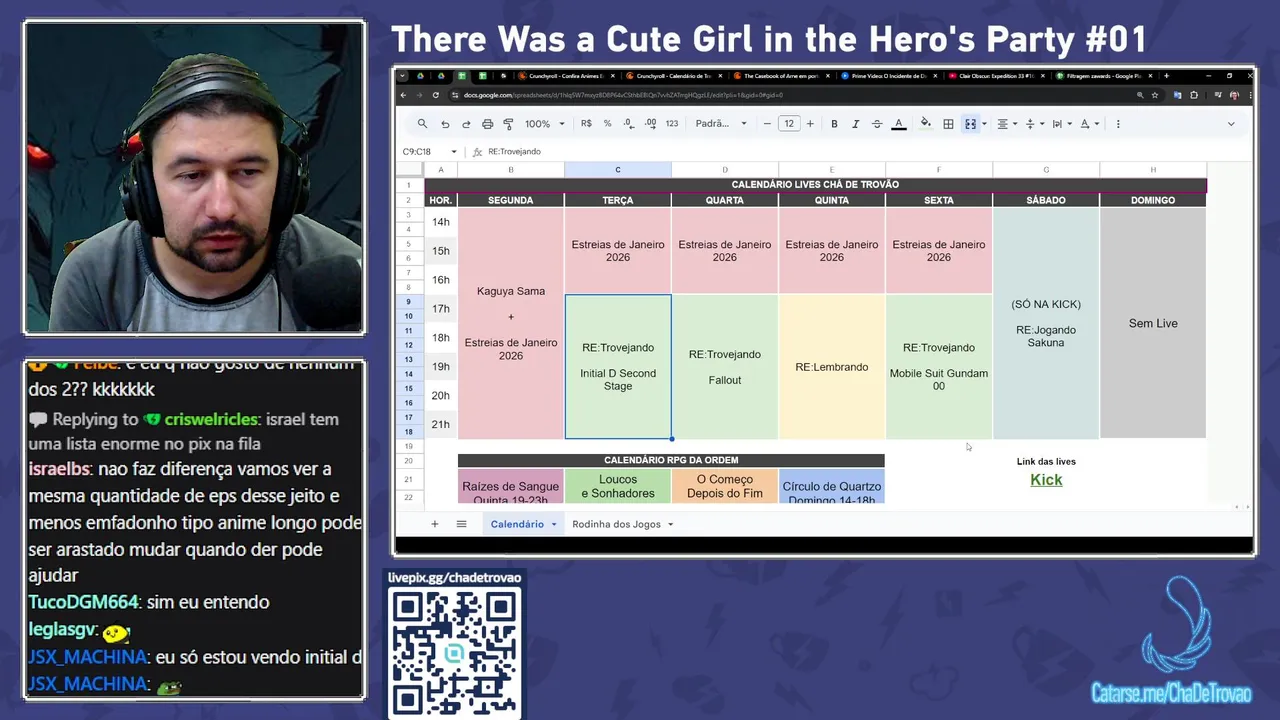Expand the merge cells type dropdown arrow

pyautogui.click(x=984, y=124)
